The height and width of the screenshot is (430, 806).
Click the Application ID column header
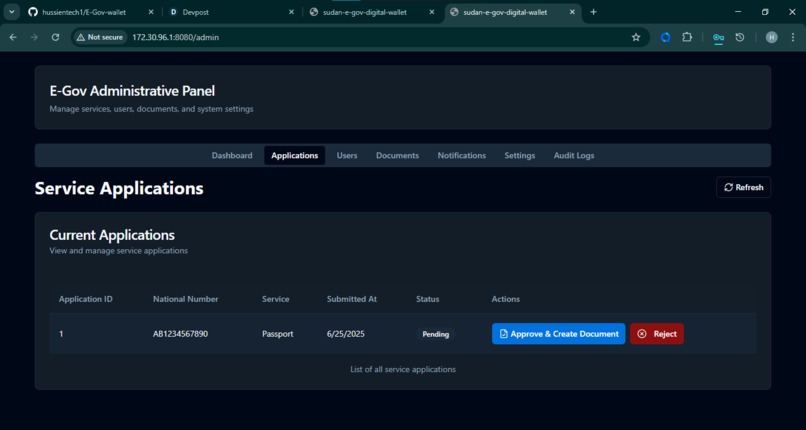pyautogui.click(x=86, y=299)
